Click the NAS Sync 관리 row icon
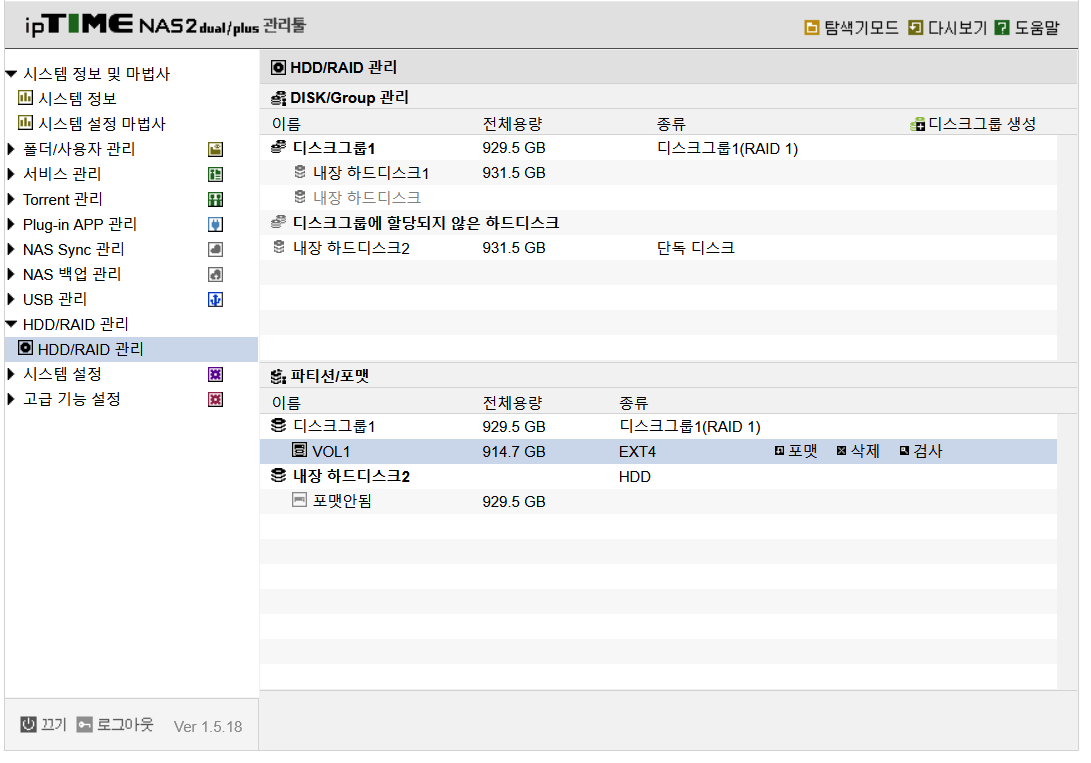The image size is (1091, 763). [216, 250]
